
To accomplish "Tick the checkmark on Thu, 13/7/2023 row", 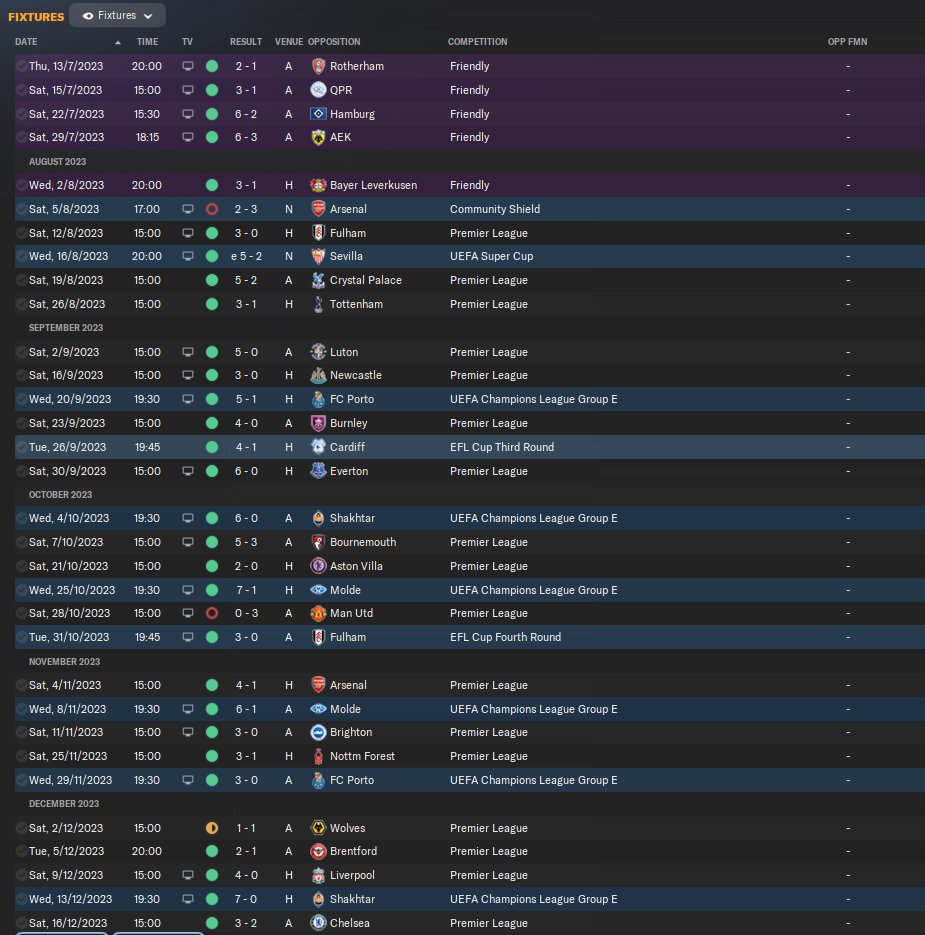I will point(21,66).
